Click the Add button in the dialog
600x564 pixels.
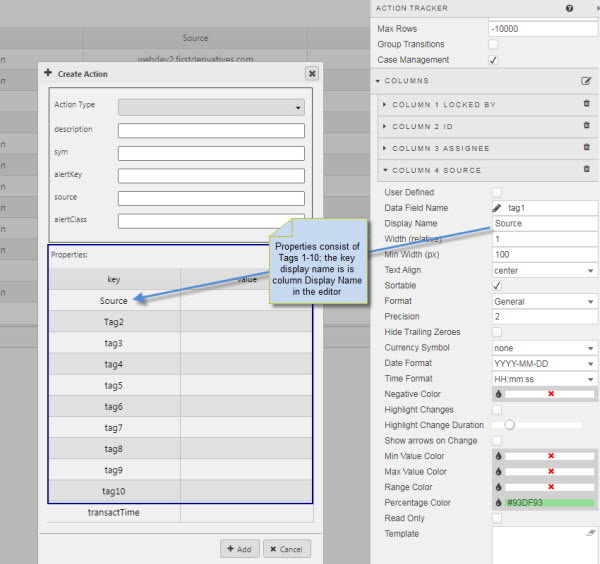click(240, 549)
